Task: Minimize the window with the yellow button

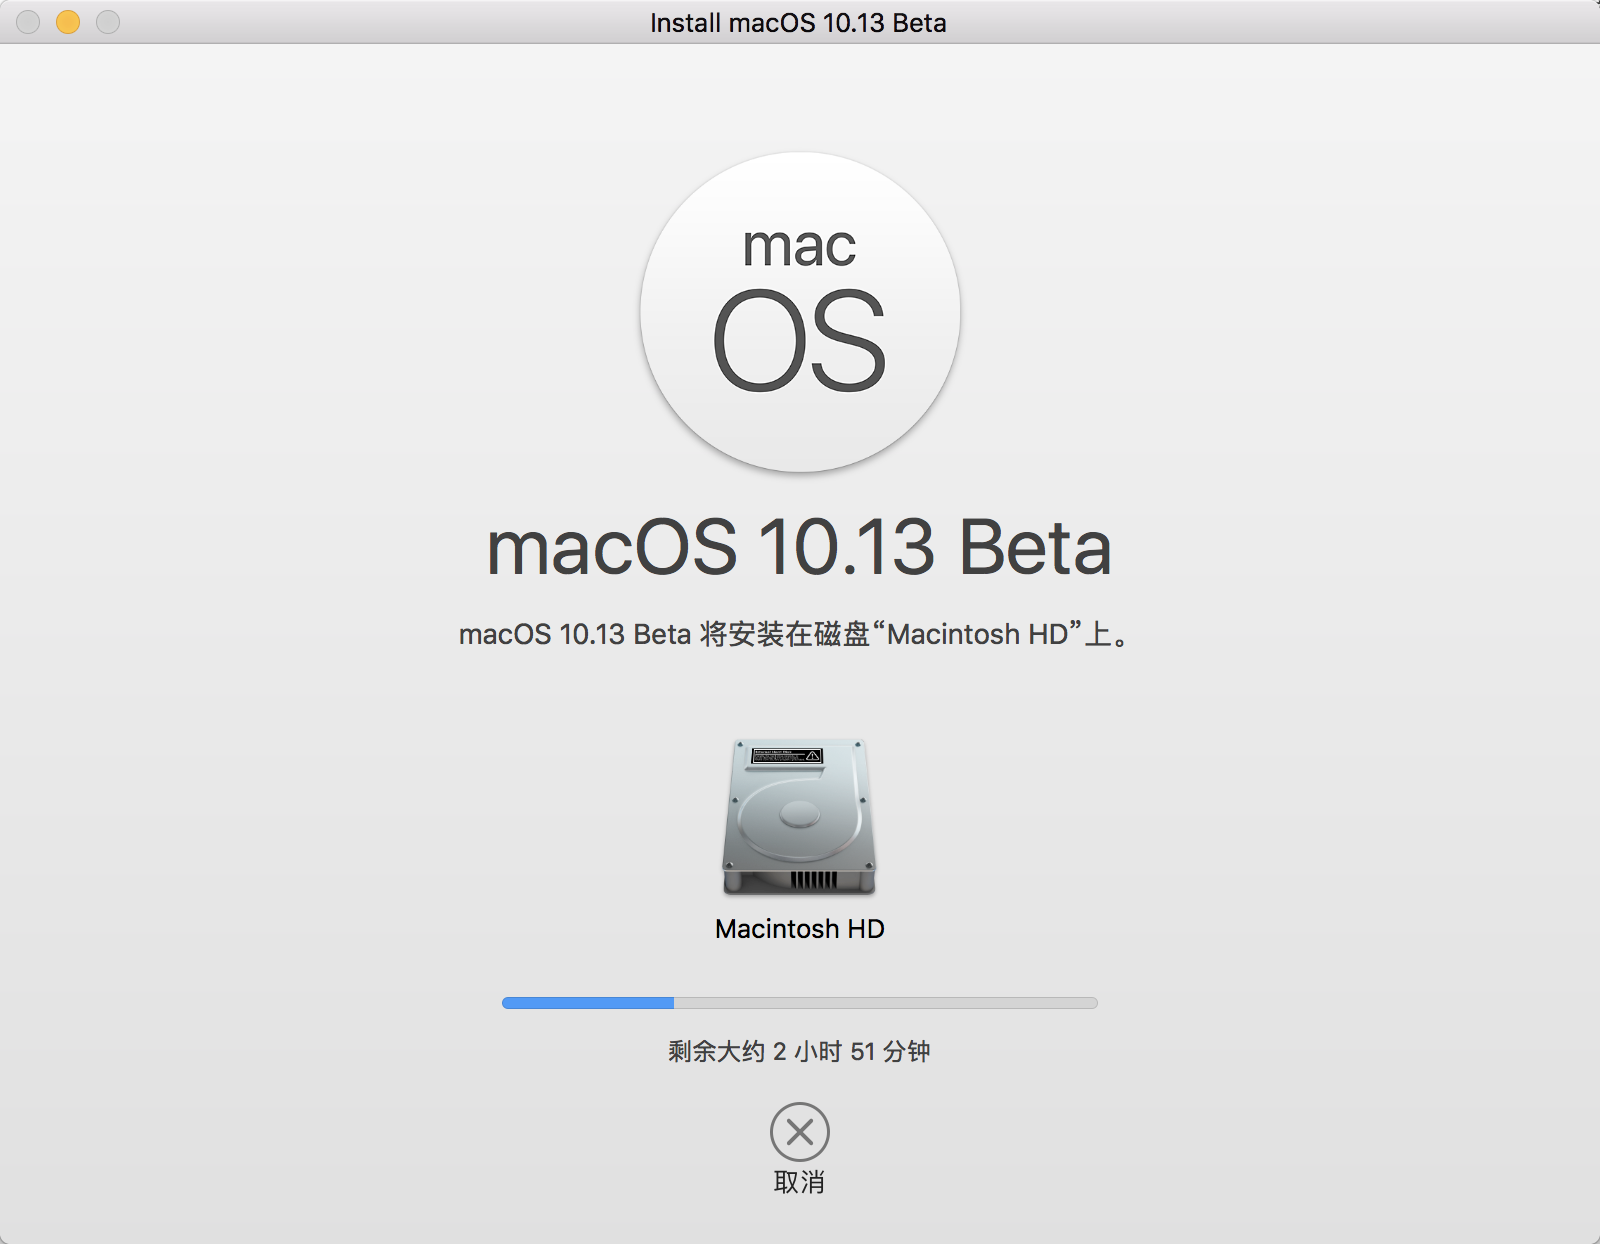Action: coord(68,22)
